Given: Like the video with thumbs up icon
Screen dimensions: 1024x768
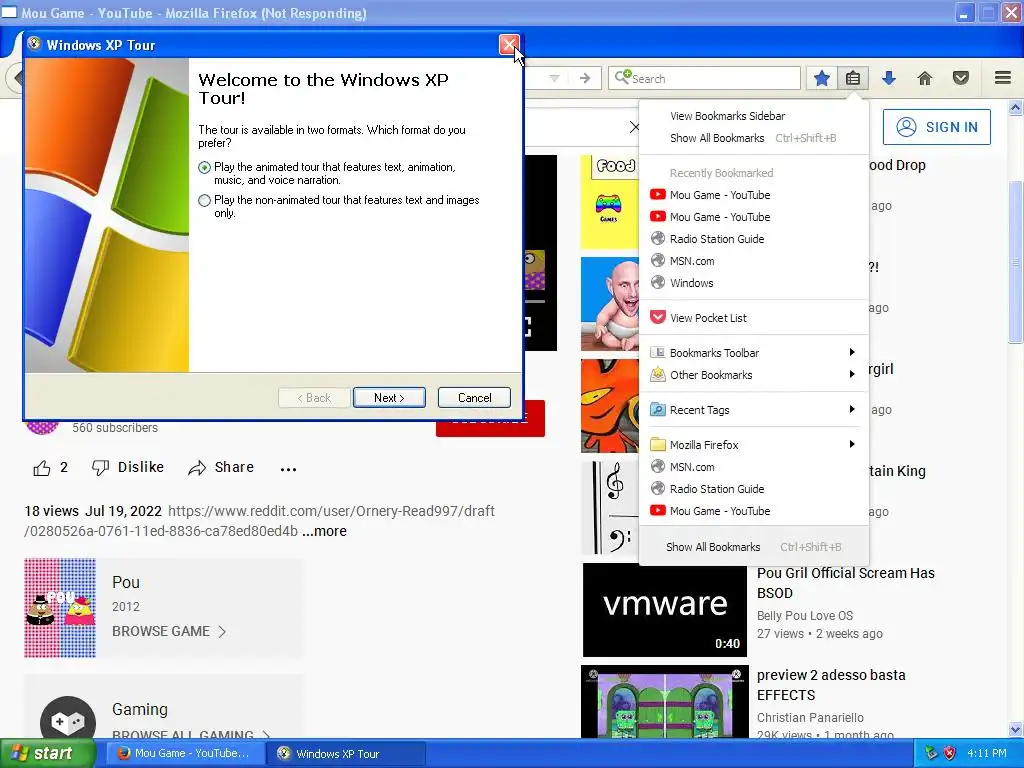Looking at the screenshot, I should (42, 468).
